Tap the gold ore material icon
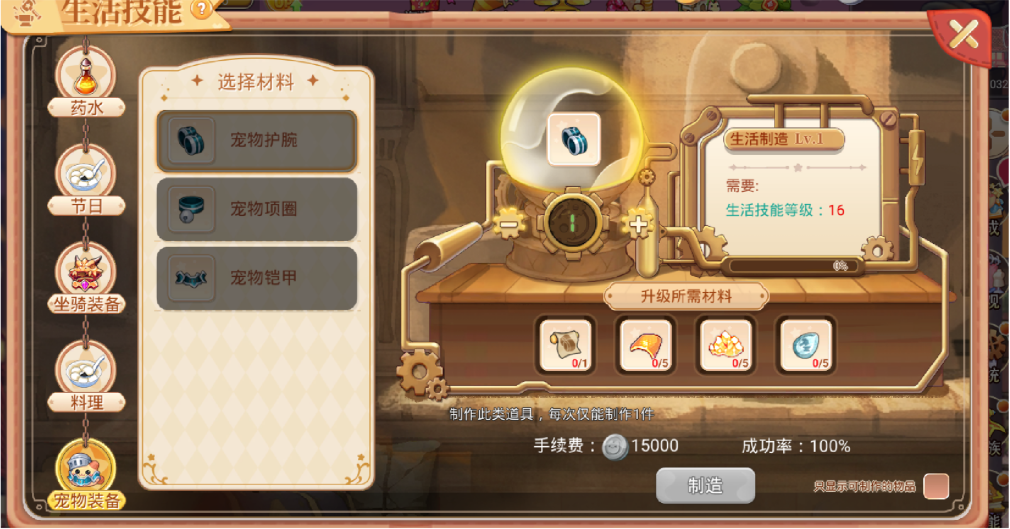The height and width of the screenshot is (529, 1010). (725, 345)
